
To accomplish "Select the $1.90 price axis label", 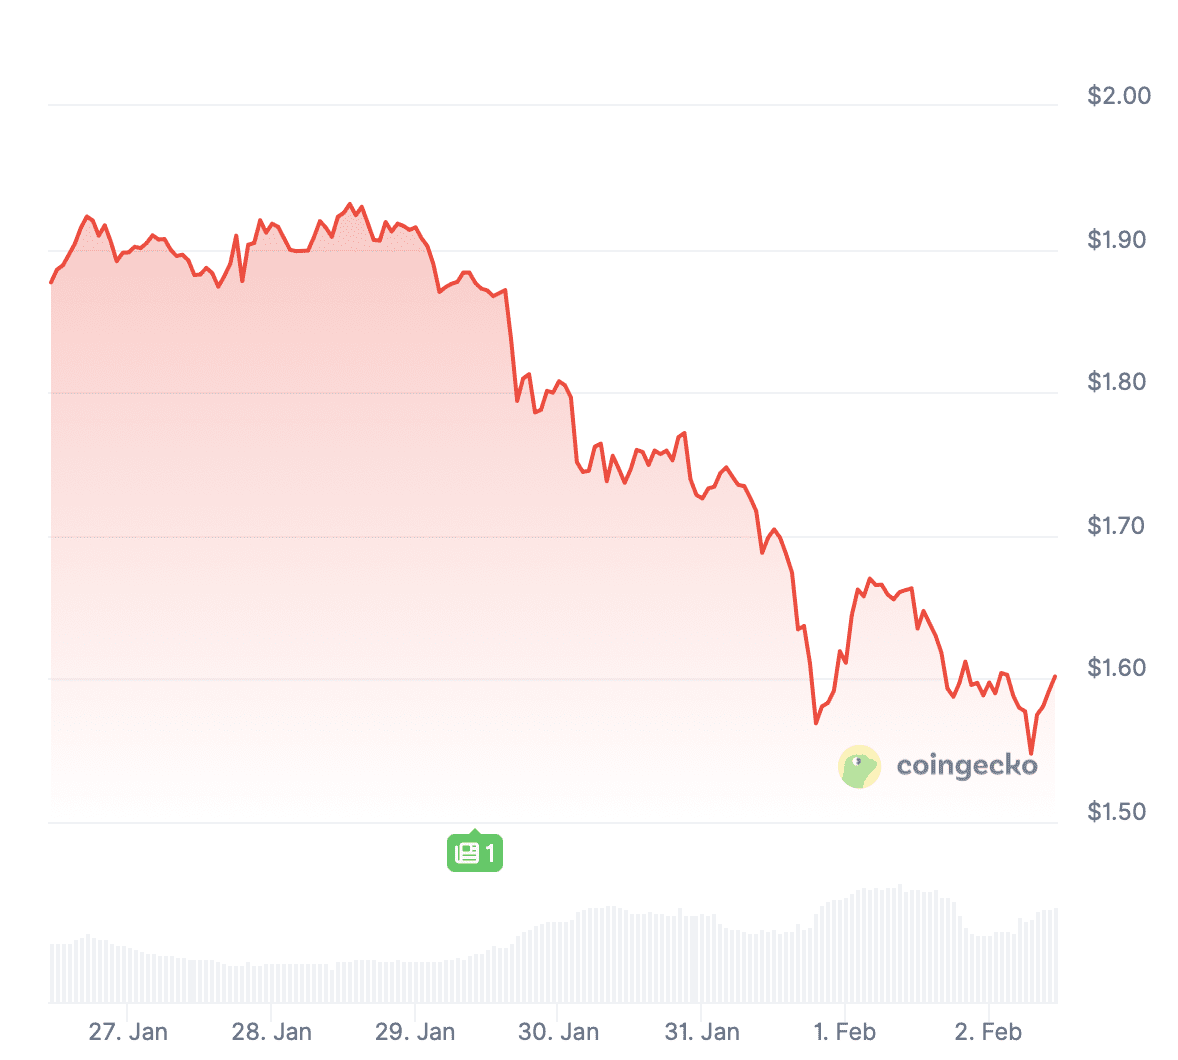I will coord(1116,240).
